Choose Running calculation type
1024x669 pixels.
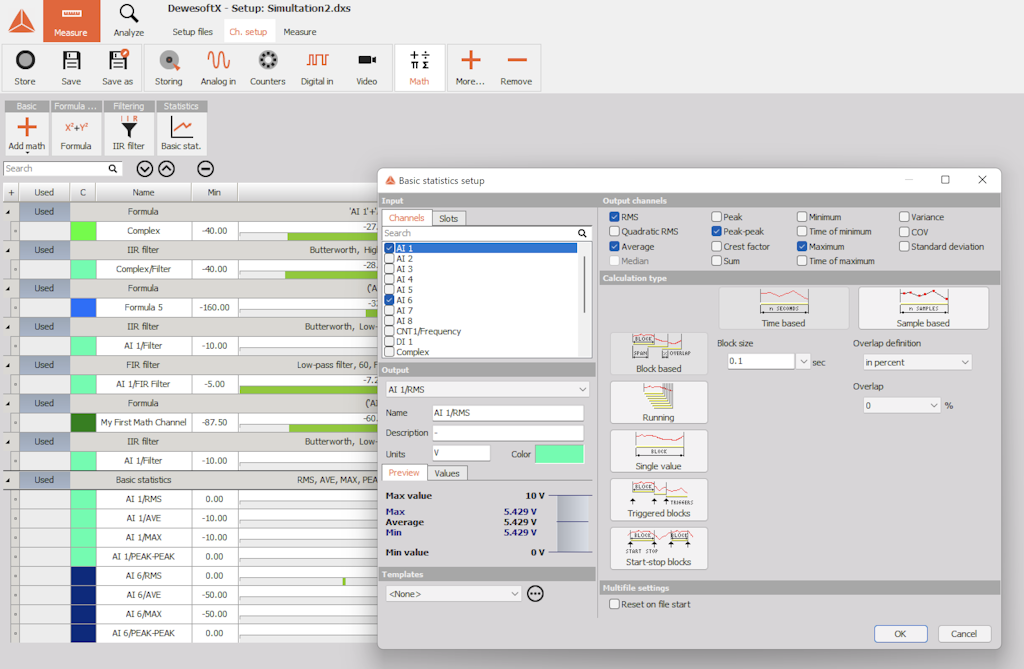pos(659,402)
